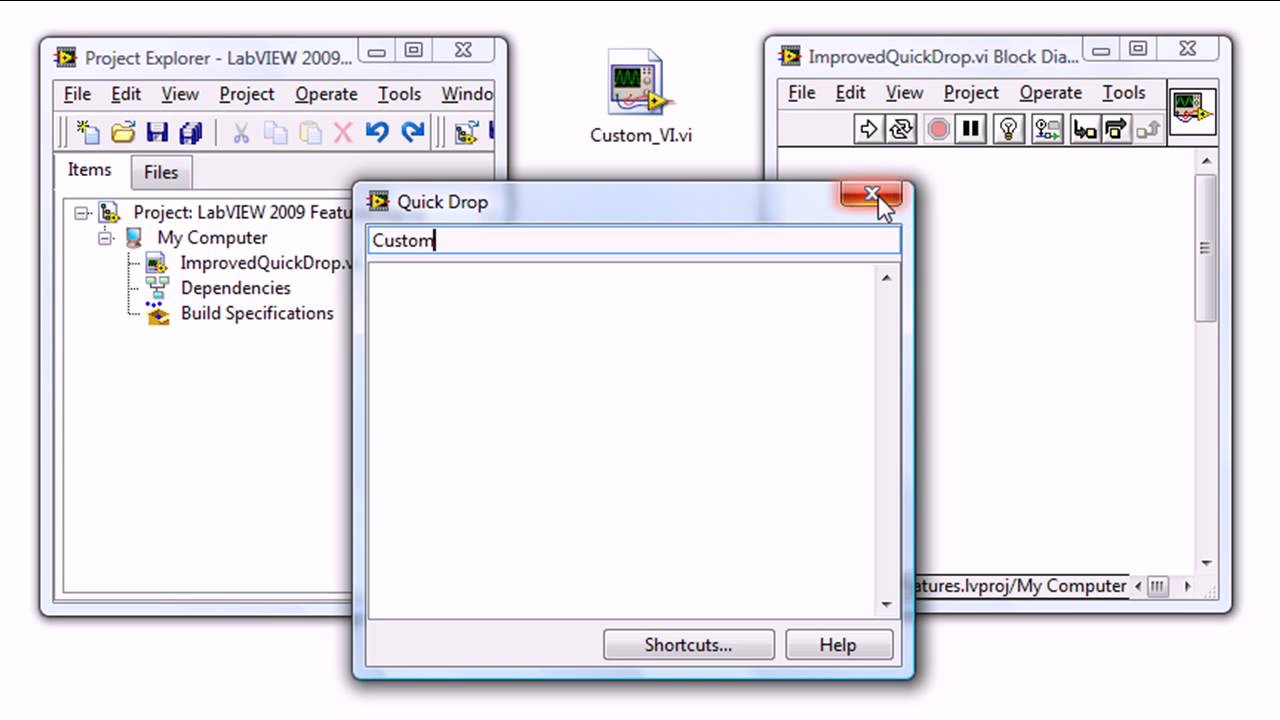The height and width of the screenshot is (720, 1280).
Task: Open Tools menu in Project Explorer
Action: [399, 94]
